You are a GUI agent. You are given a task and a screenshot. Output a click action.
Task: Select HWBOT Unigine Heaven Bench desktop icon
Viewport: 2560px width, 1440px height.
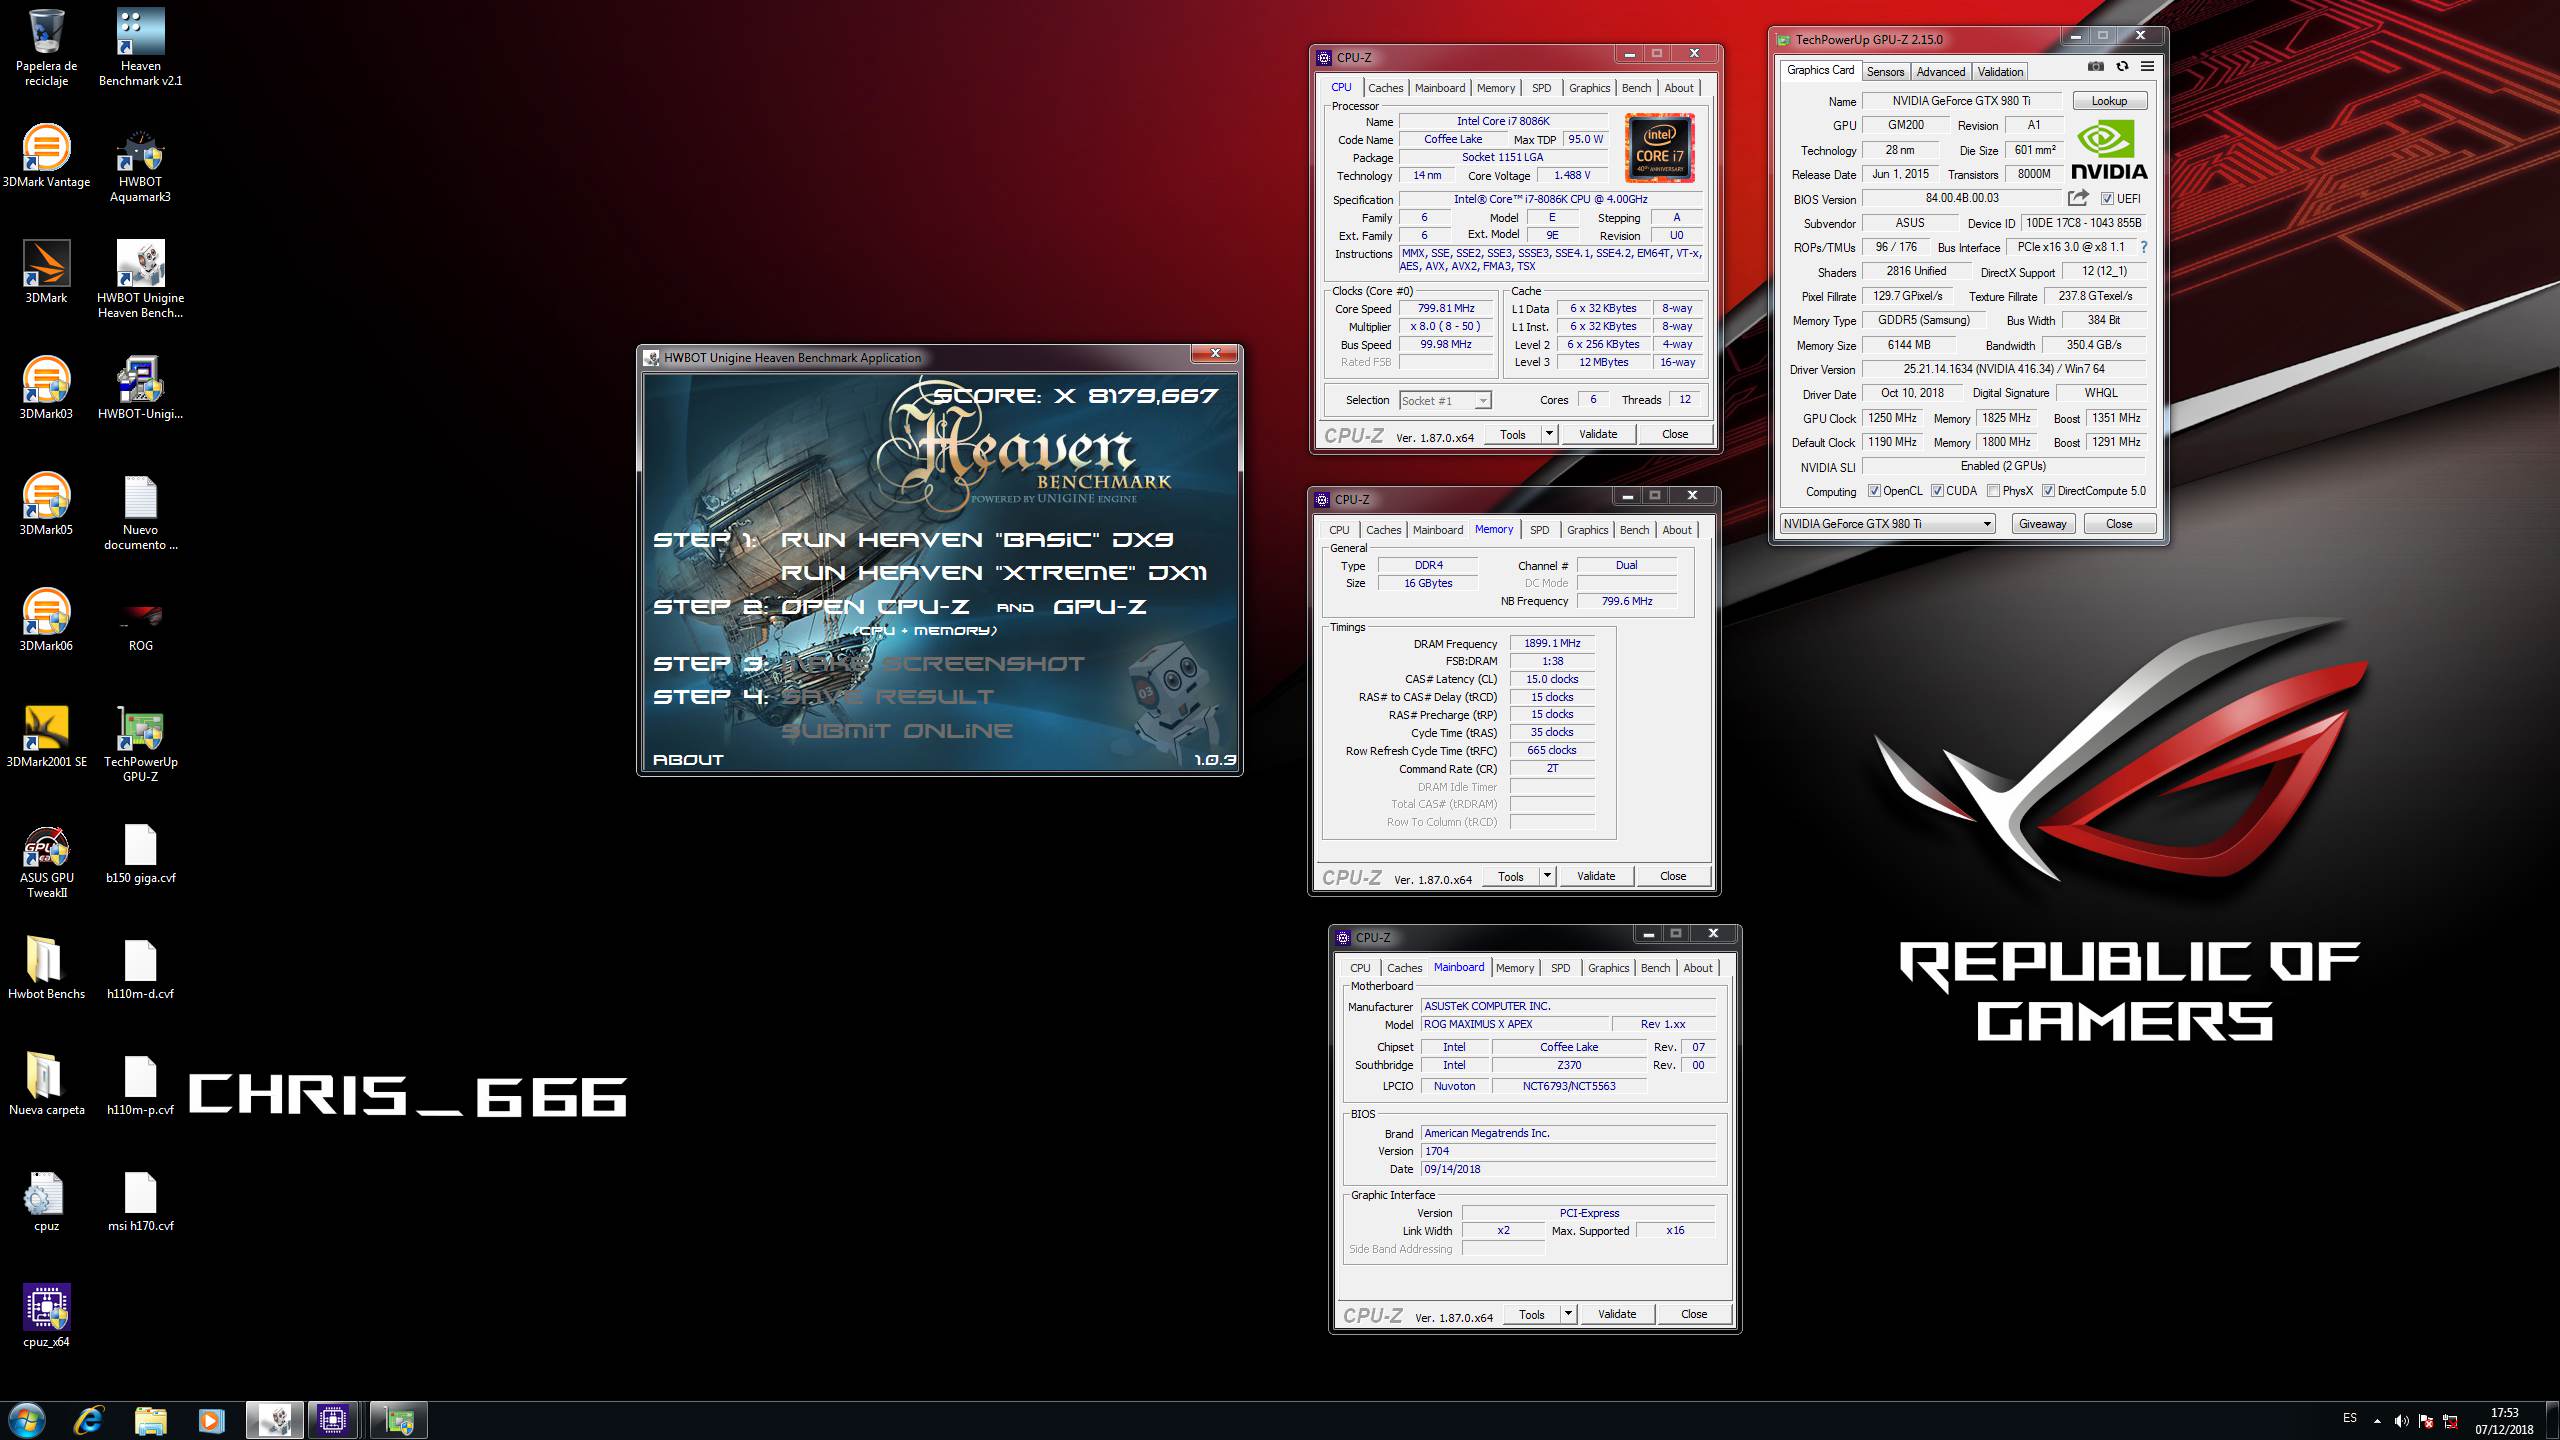(x=140, y=280)
